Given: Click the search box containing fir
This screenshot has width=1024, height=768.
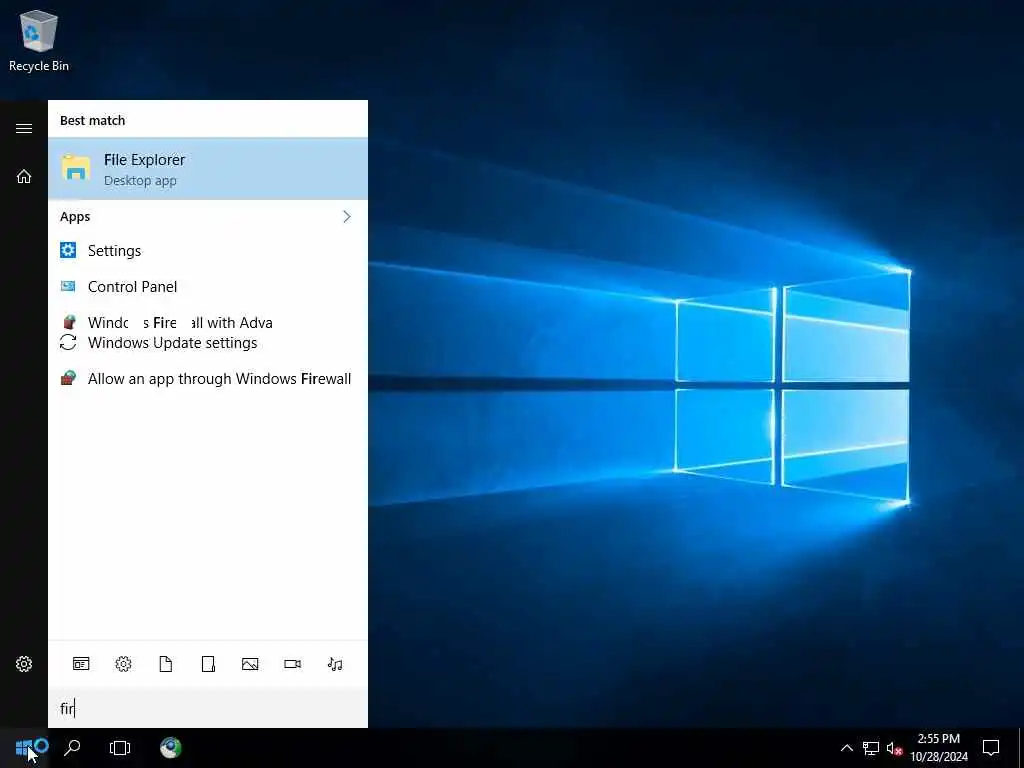Looking at the screenshot, I should 208,708.
